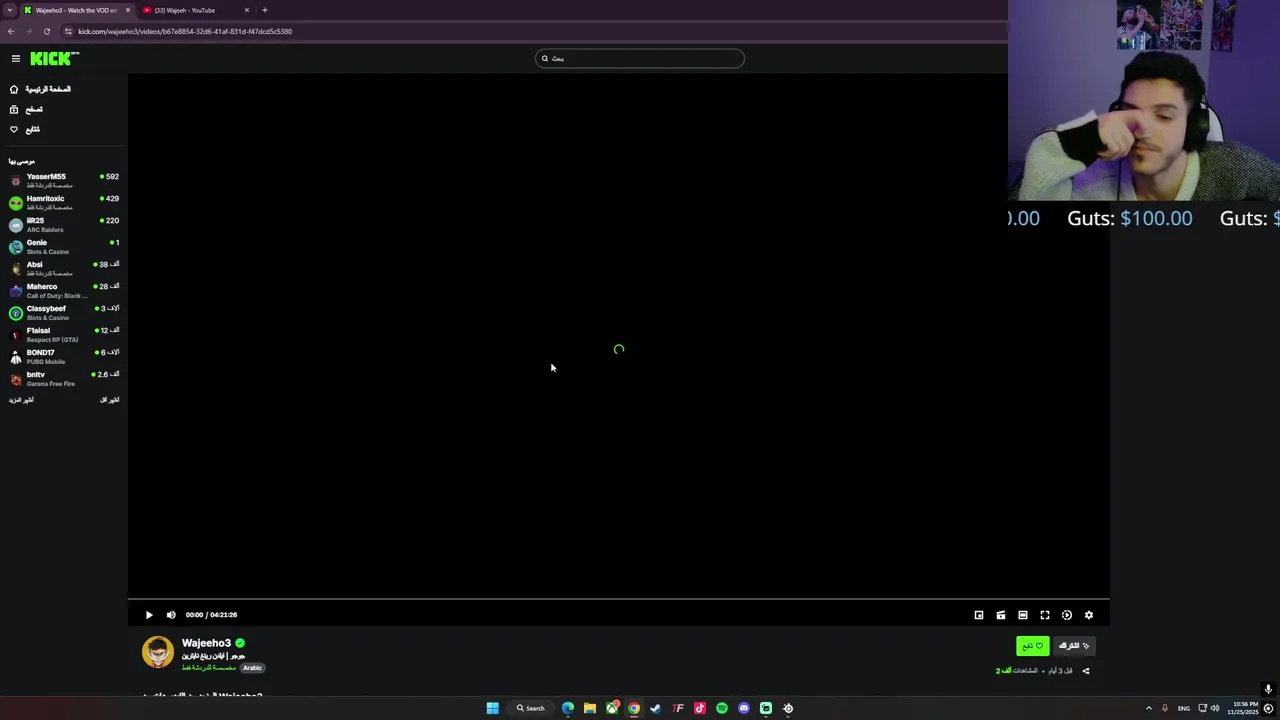
Task: Open Discord from taskbar
Action: click(744, 708)
